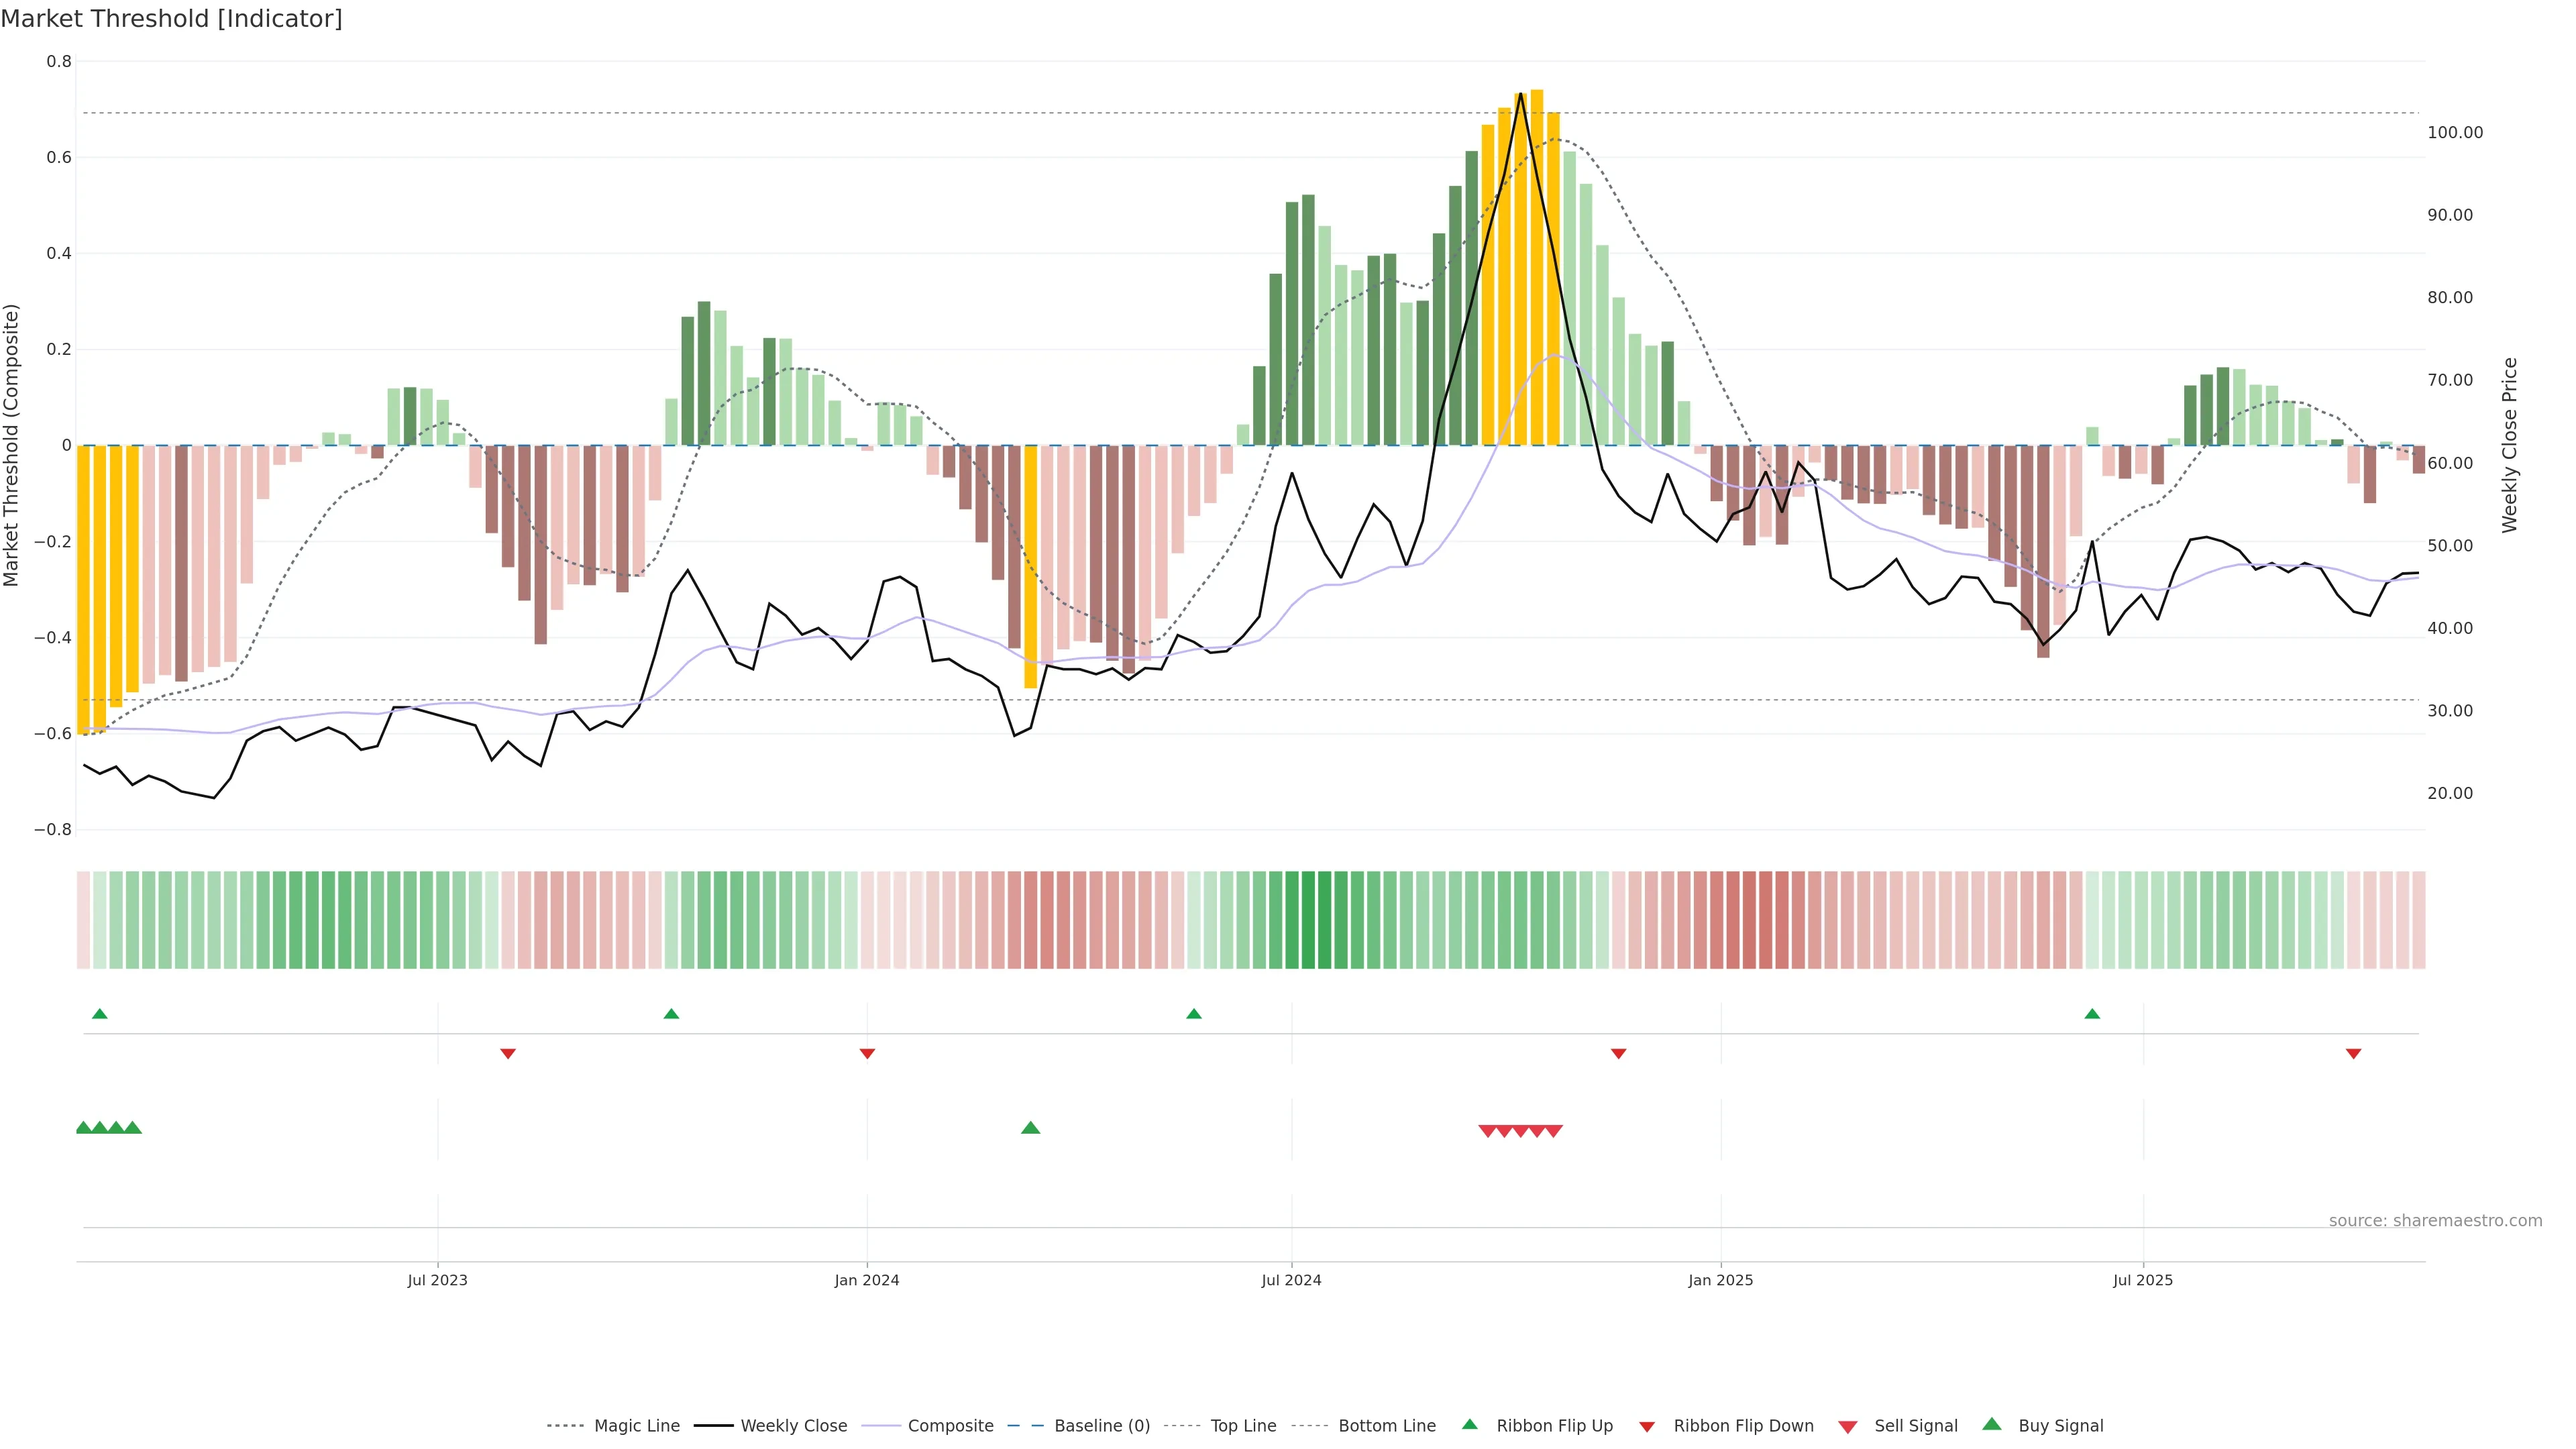The image size is (2576, 1449).
Task: Click the darkest green ribbon cell near Jul 2024
Action: (x=1308, y=920)
